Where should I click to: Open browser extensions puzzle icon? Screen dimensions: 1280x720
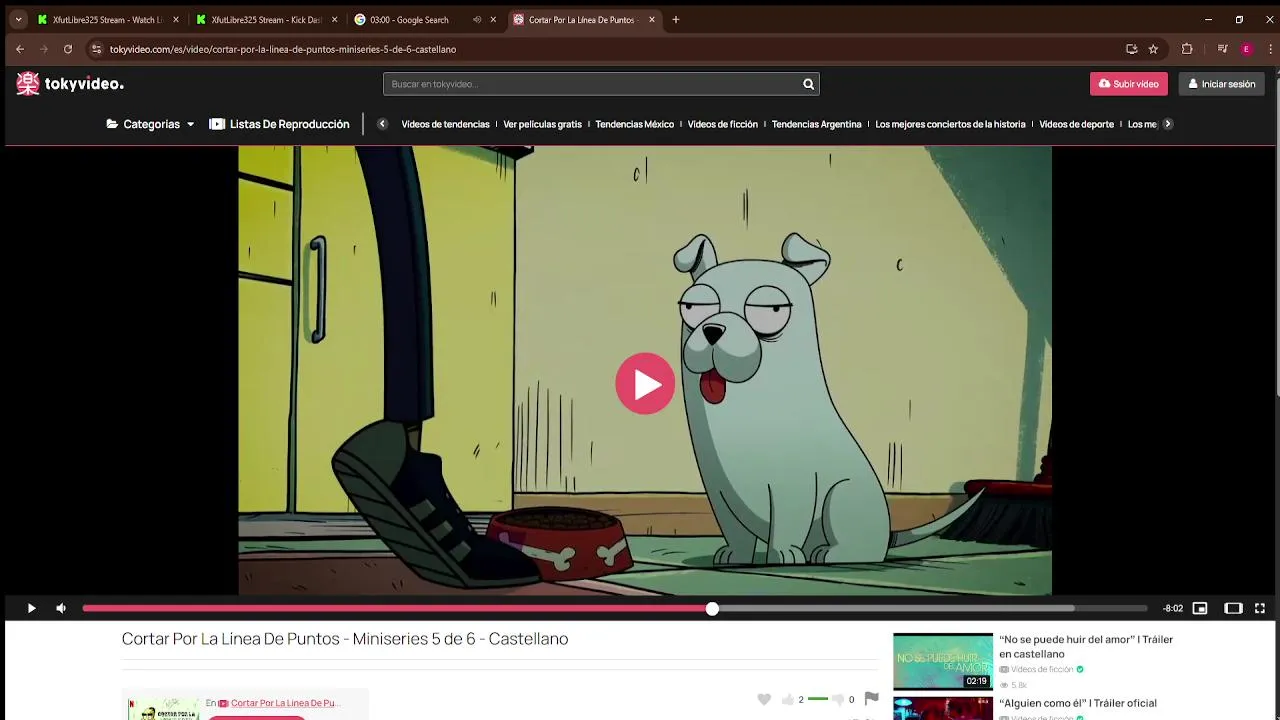tap(1187, 49)
